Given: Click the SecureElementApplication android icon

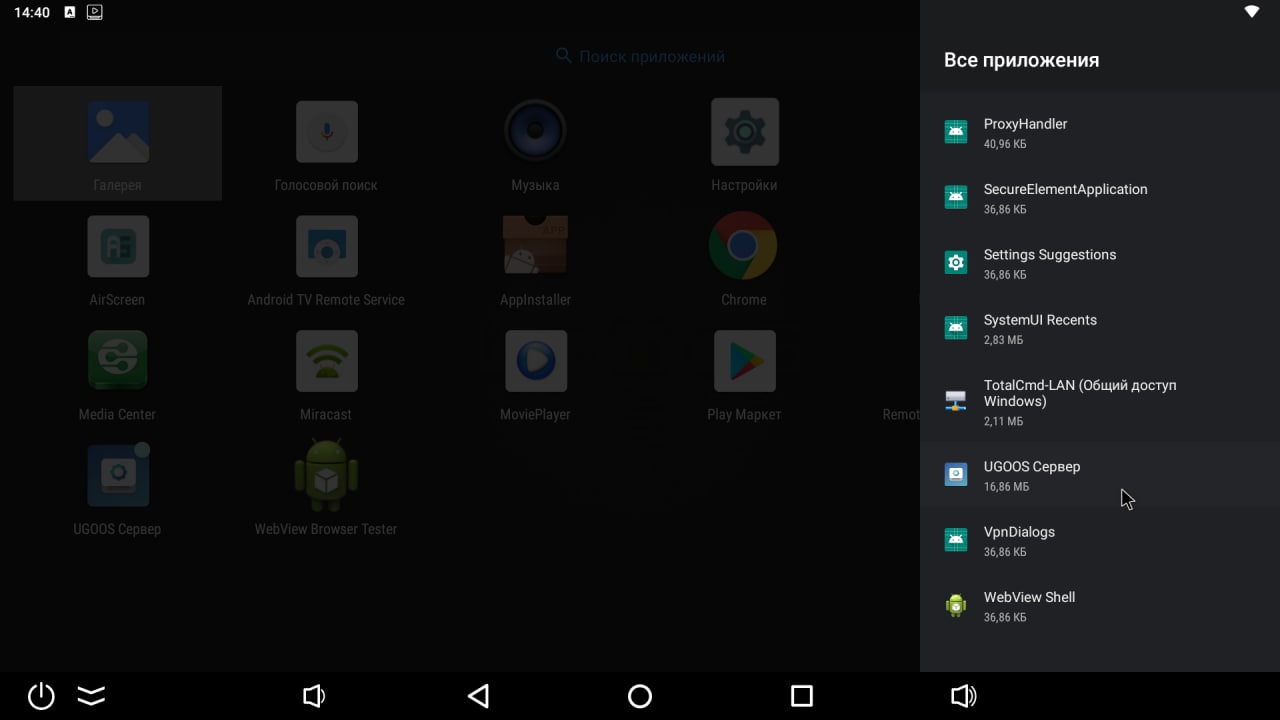Looking at the screenshot, I should click(x=956, y=197).
